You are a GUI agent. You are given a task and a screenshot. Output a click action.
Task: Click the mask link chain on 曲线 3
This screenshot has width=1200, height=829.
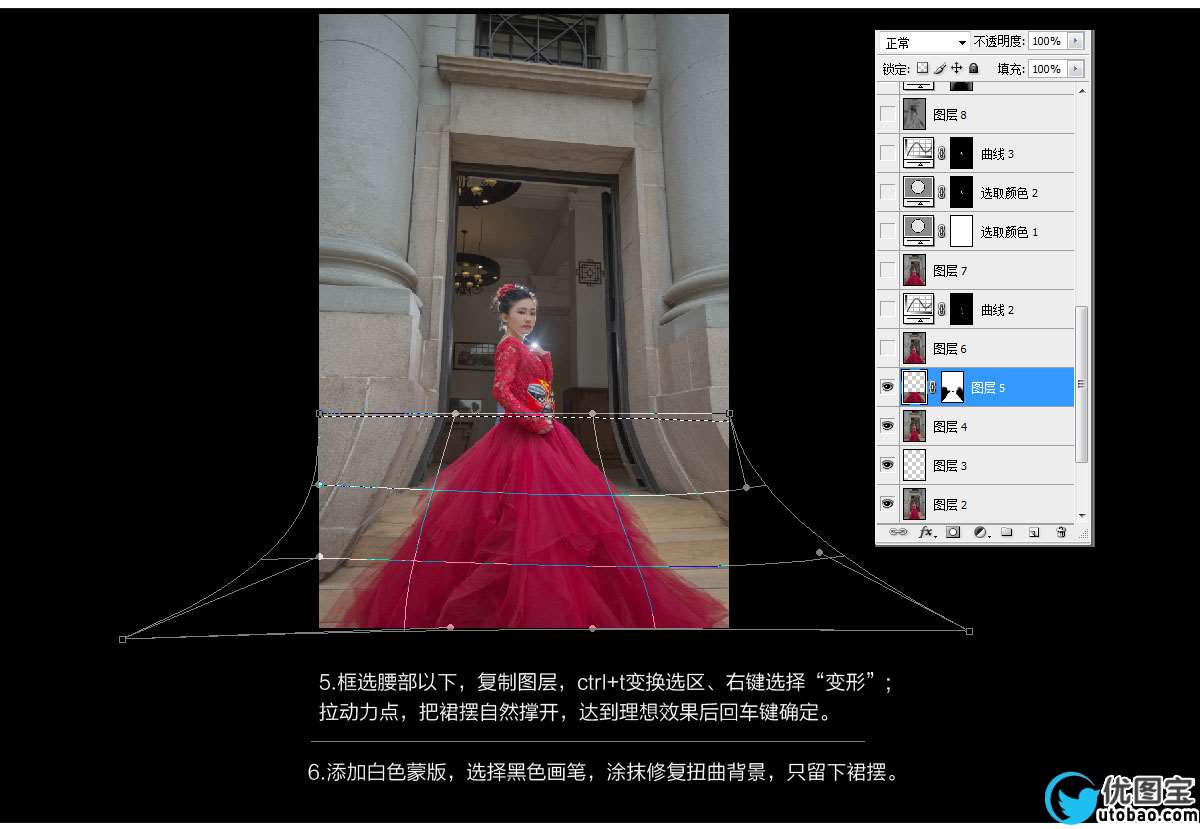[942, 154]
